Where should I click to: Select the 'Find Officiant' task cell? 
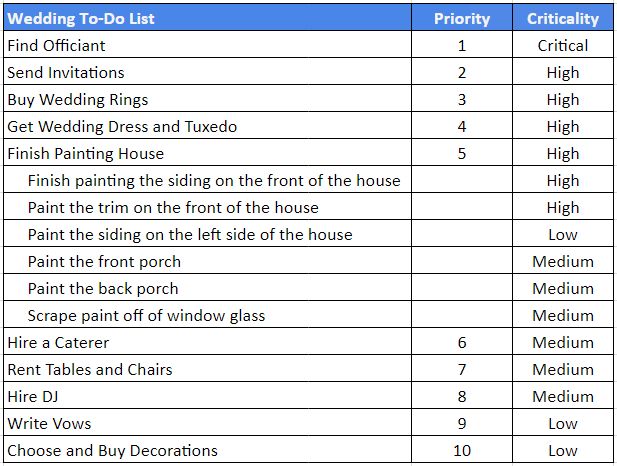(207, 45)
